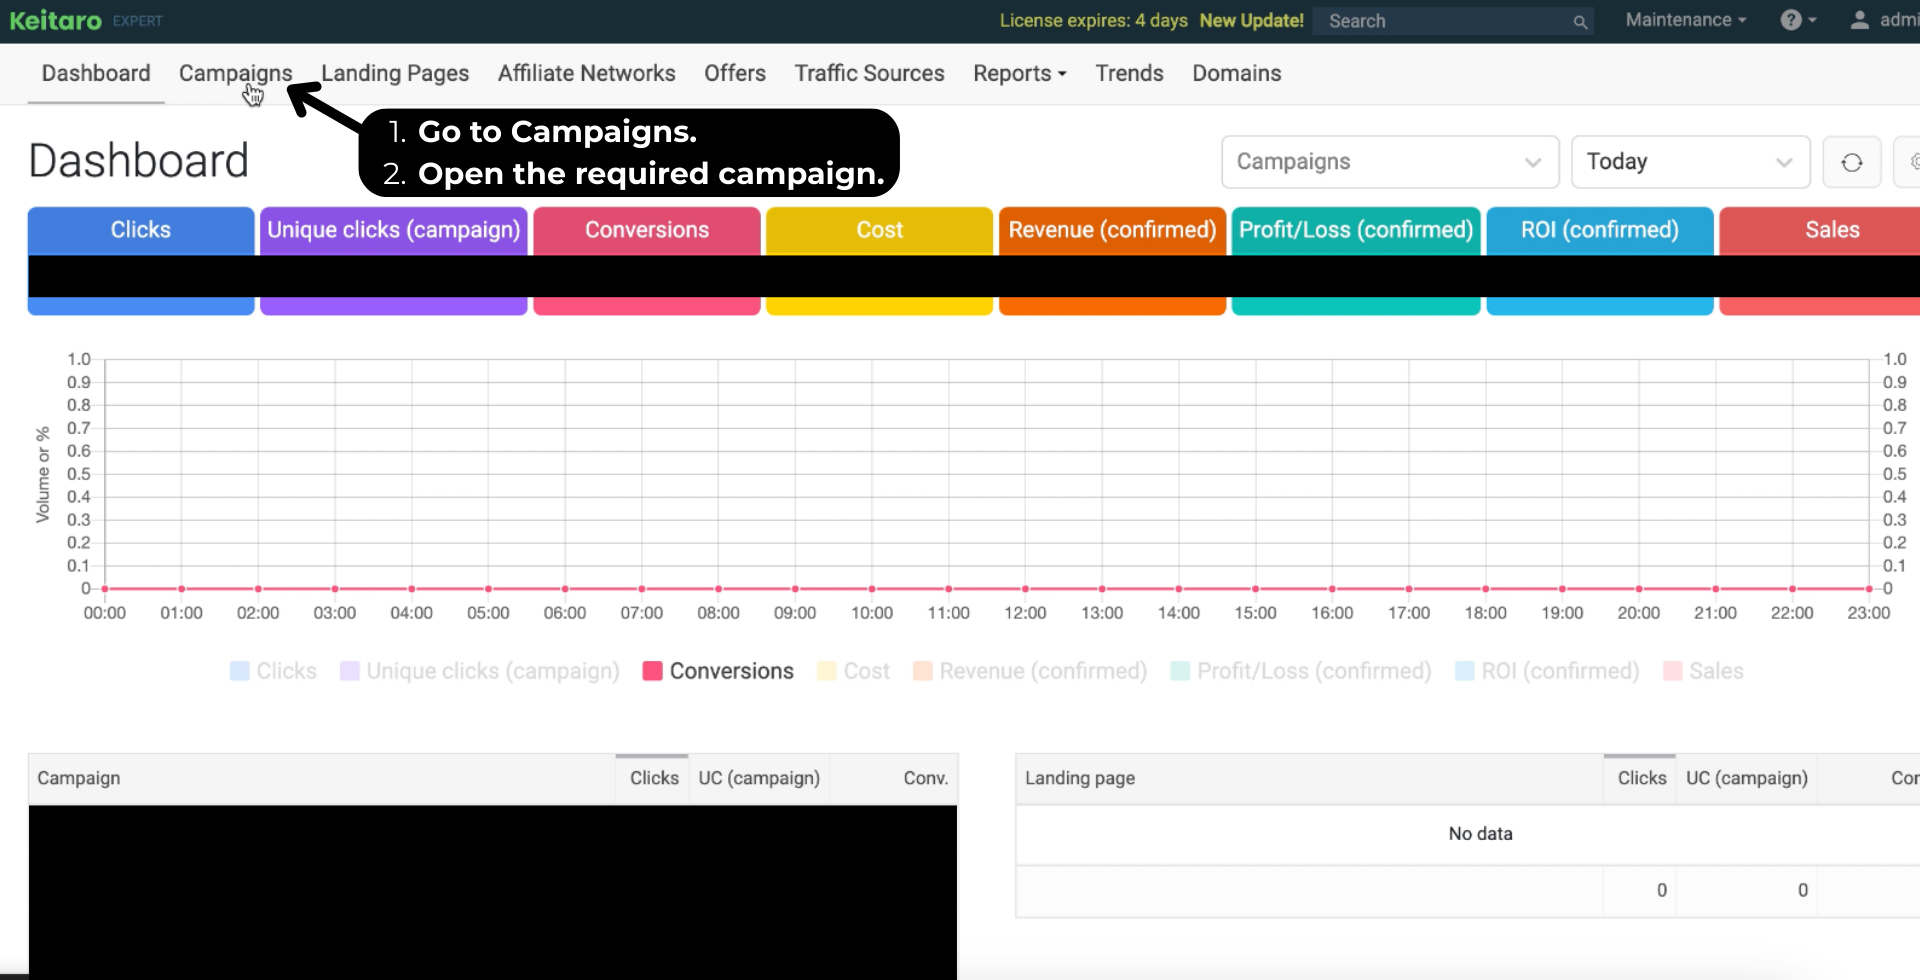Toggle Revenue (confirmed) legend item
This screenshot has width=1920, height=980.
pyautogui.click(x=1030, y=671)
